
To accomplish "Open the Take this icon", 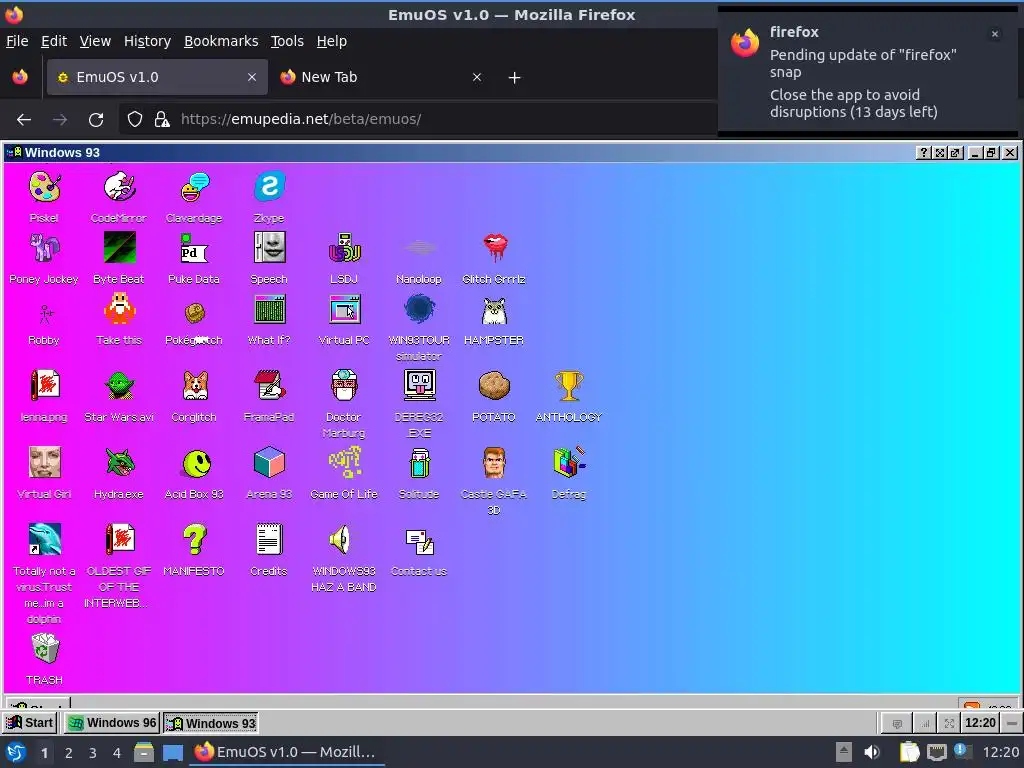I will [119, 310].
